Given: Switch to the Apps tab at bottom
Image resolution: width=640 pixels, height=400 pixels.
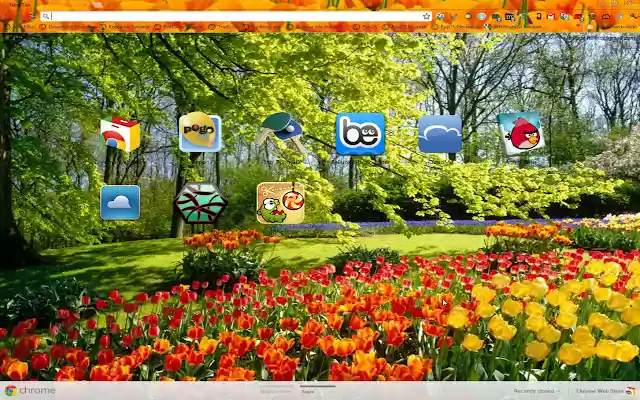Looking at the screenshot, I should point(308,391).
